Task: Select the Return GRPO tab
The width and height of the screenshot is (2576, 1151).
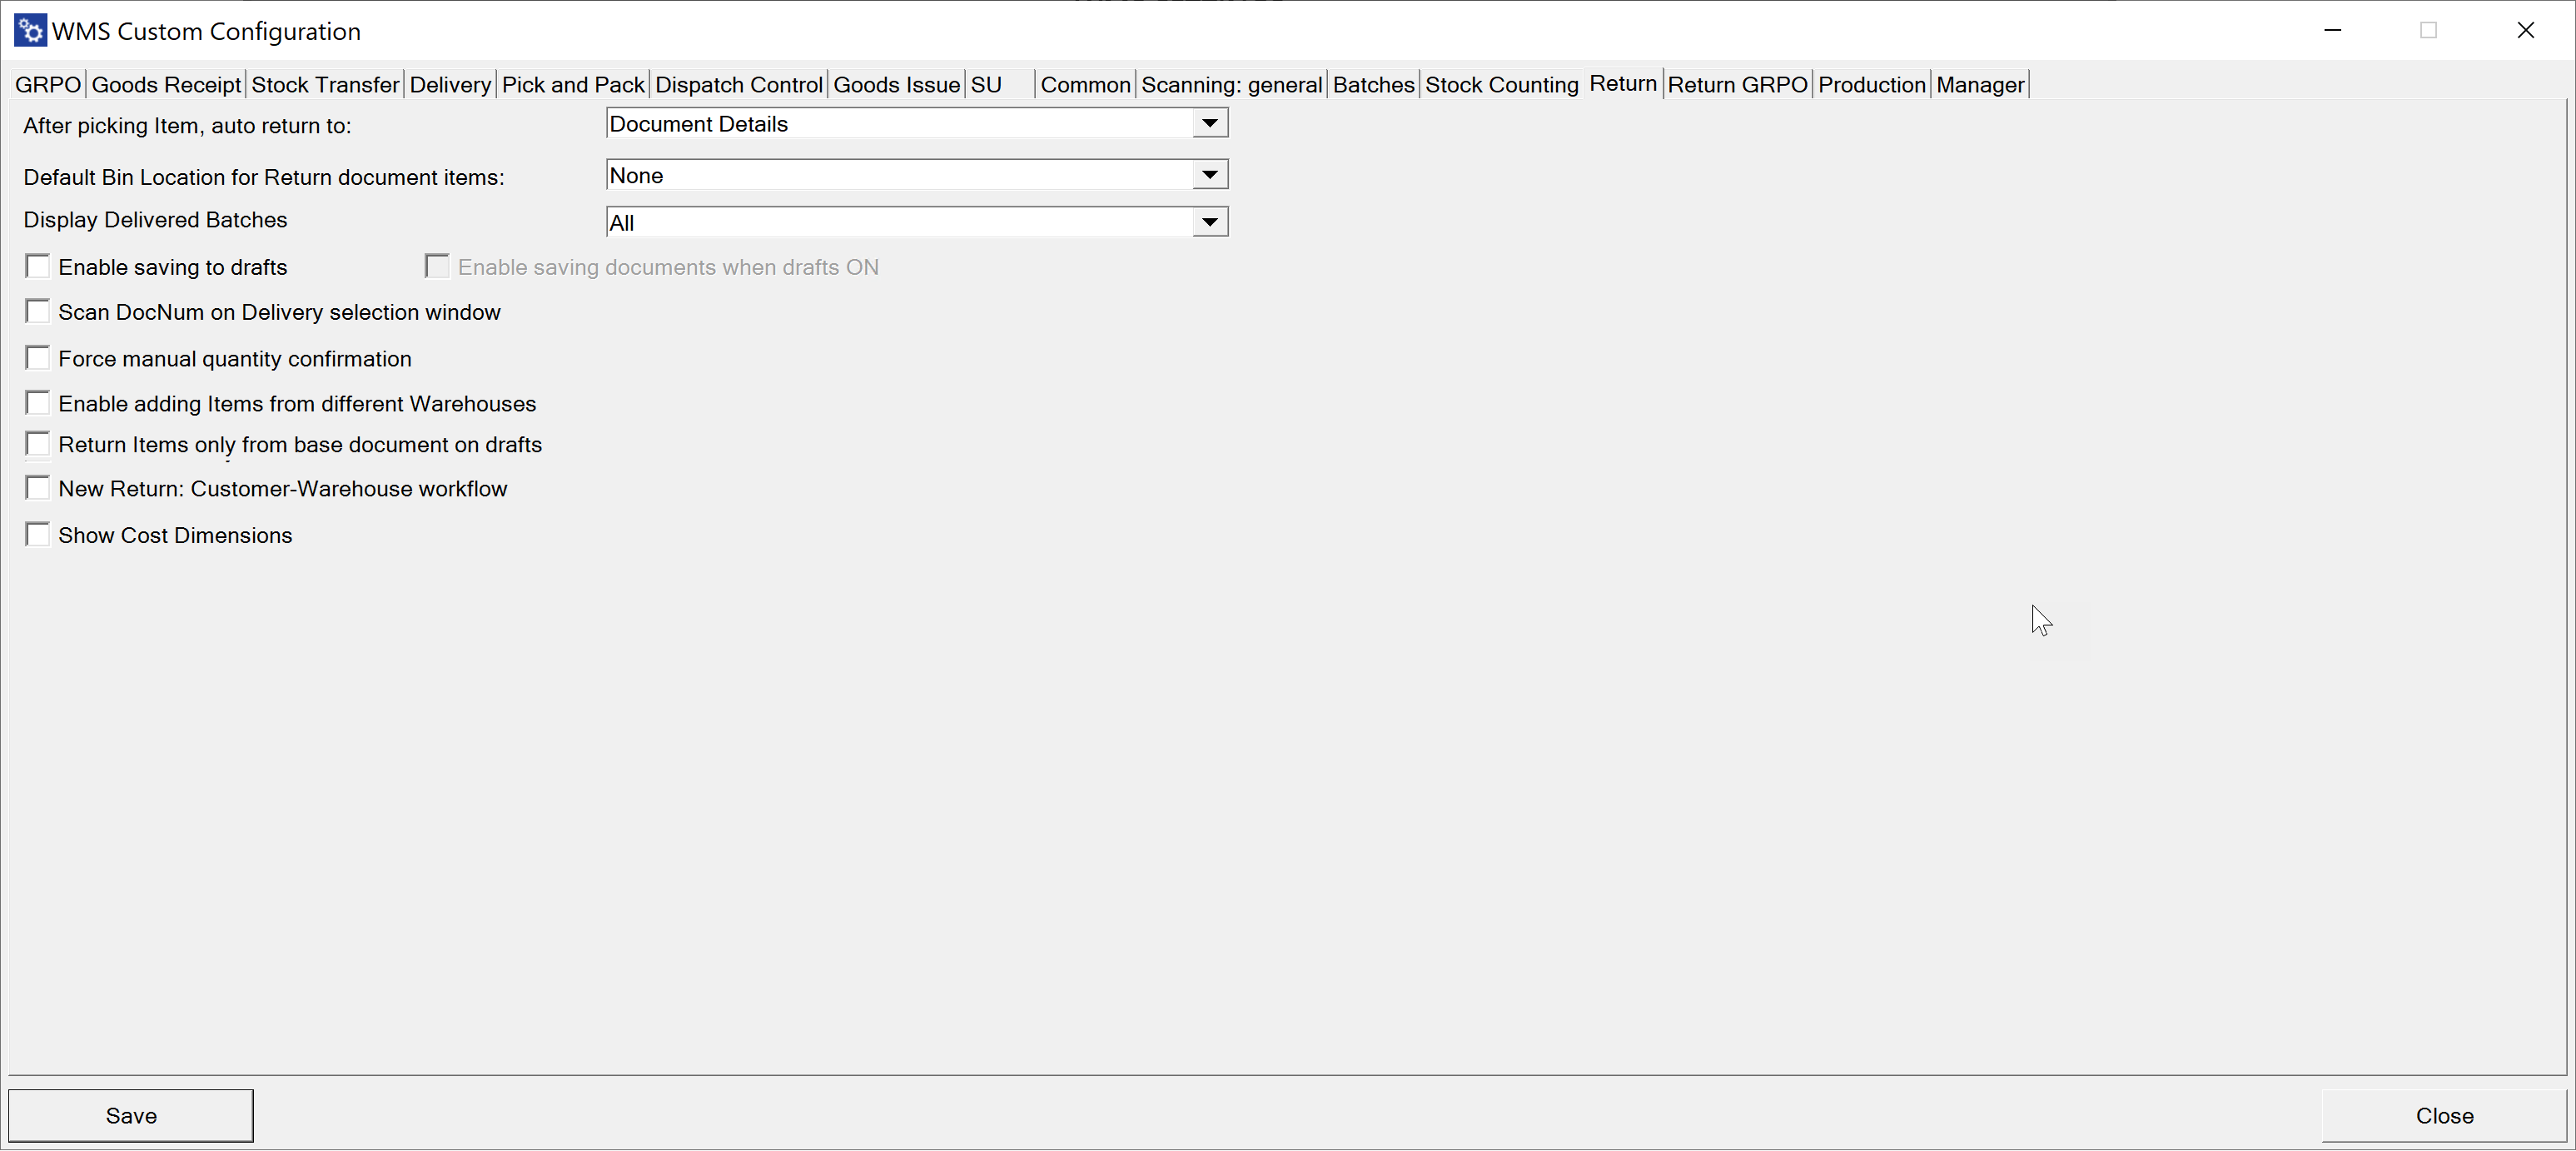Action: click(1736, 85)
